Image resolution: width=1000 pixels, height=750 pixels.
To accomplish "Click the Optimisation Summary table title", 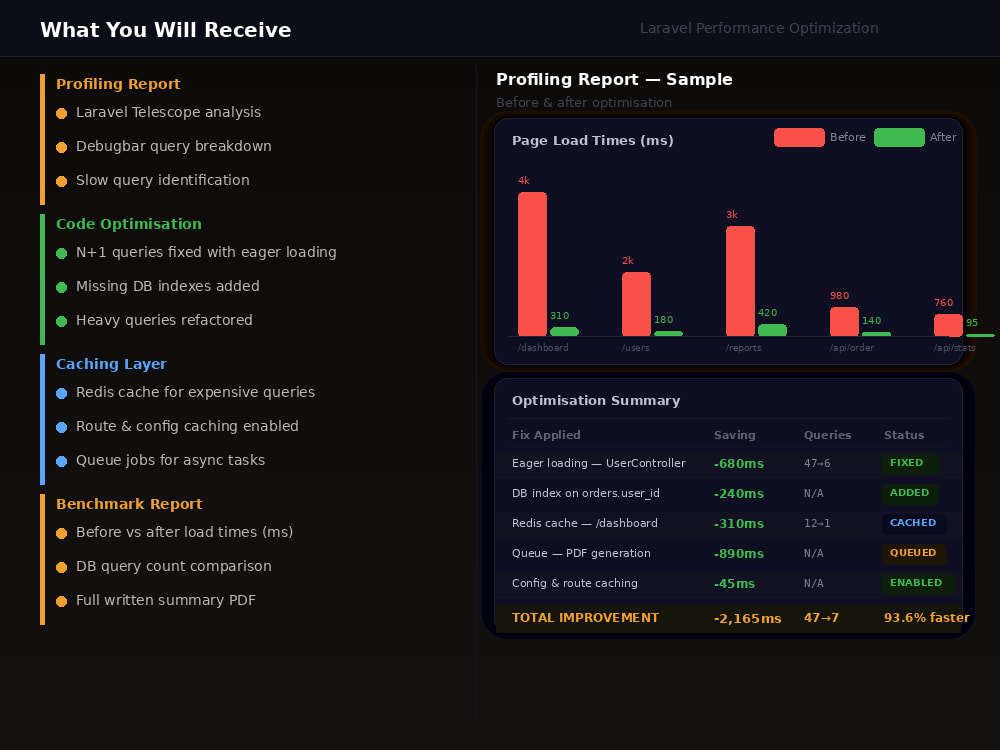I will tap(596, 401).
